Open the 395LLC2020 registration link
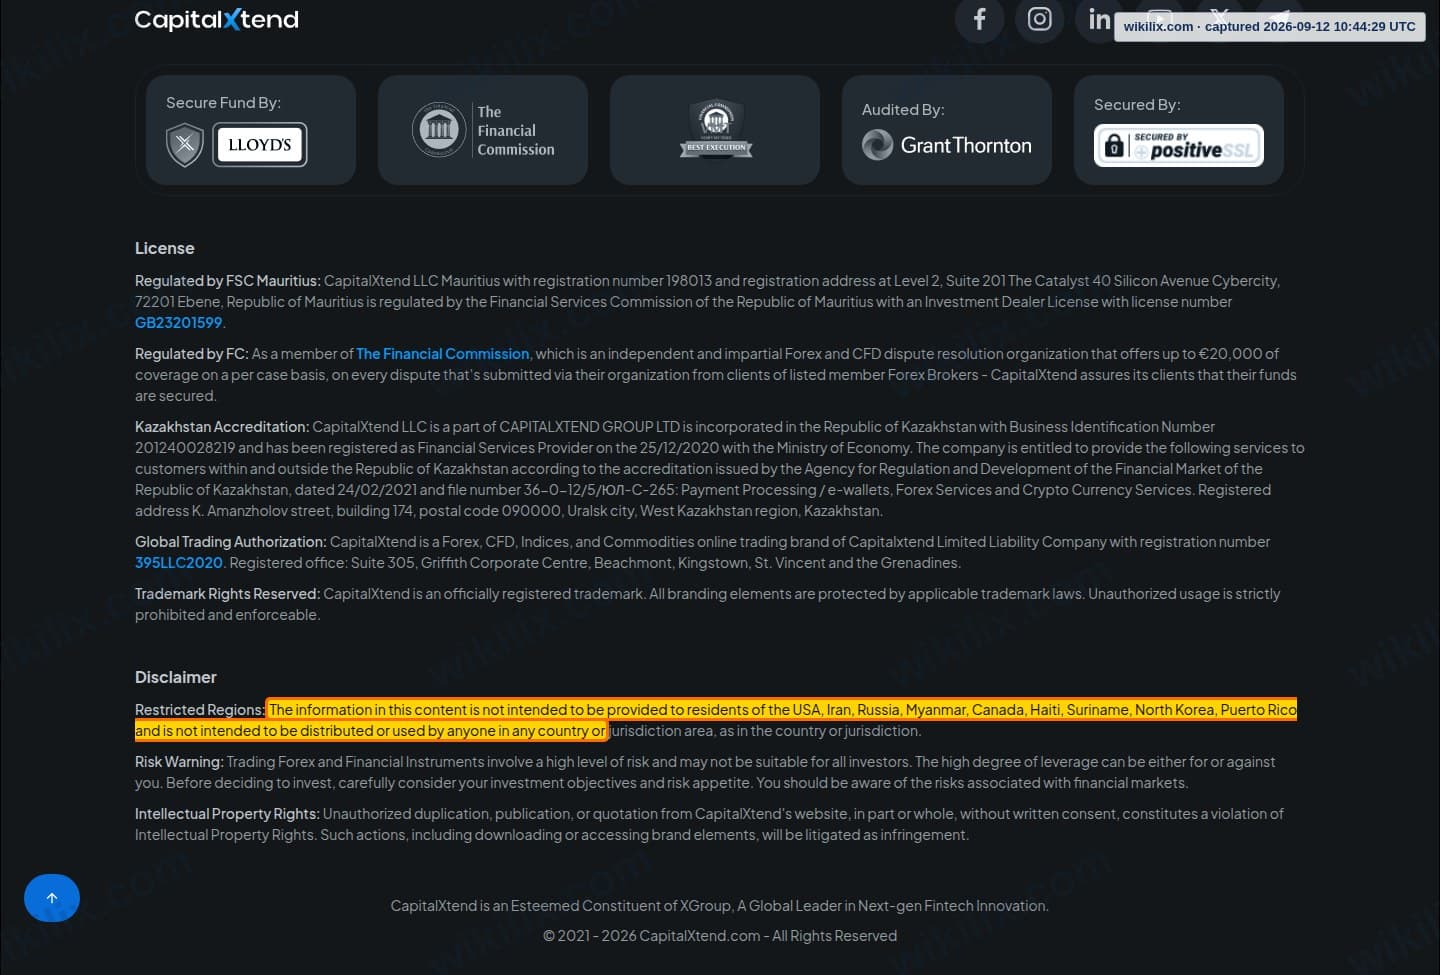1440x975 pixels. click(x=179, y=562)
